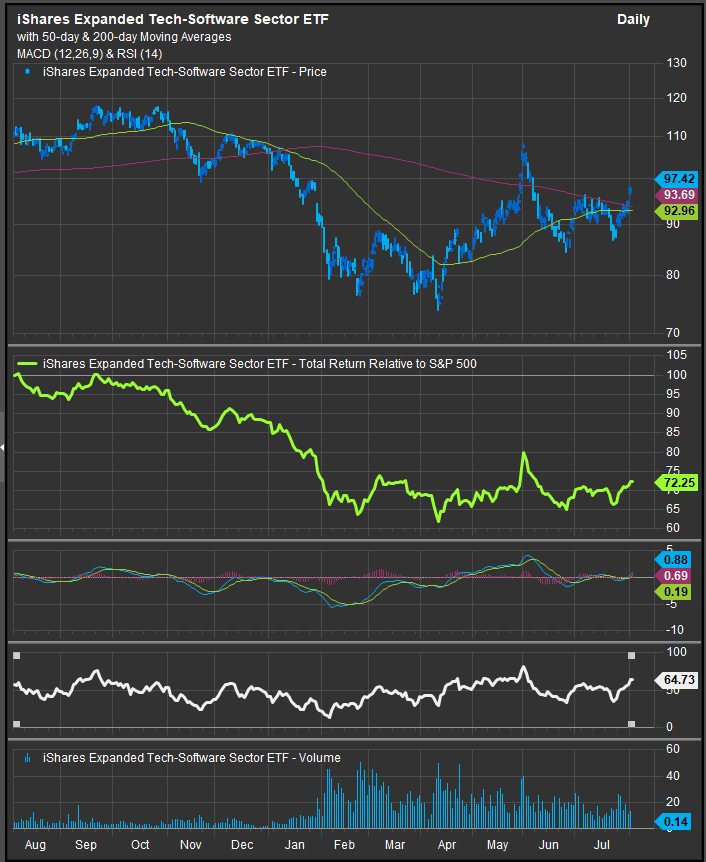Click the MACD (12,26,9) & RSI (14) label

[x=89, y=54]
